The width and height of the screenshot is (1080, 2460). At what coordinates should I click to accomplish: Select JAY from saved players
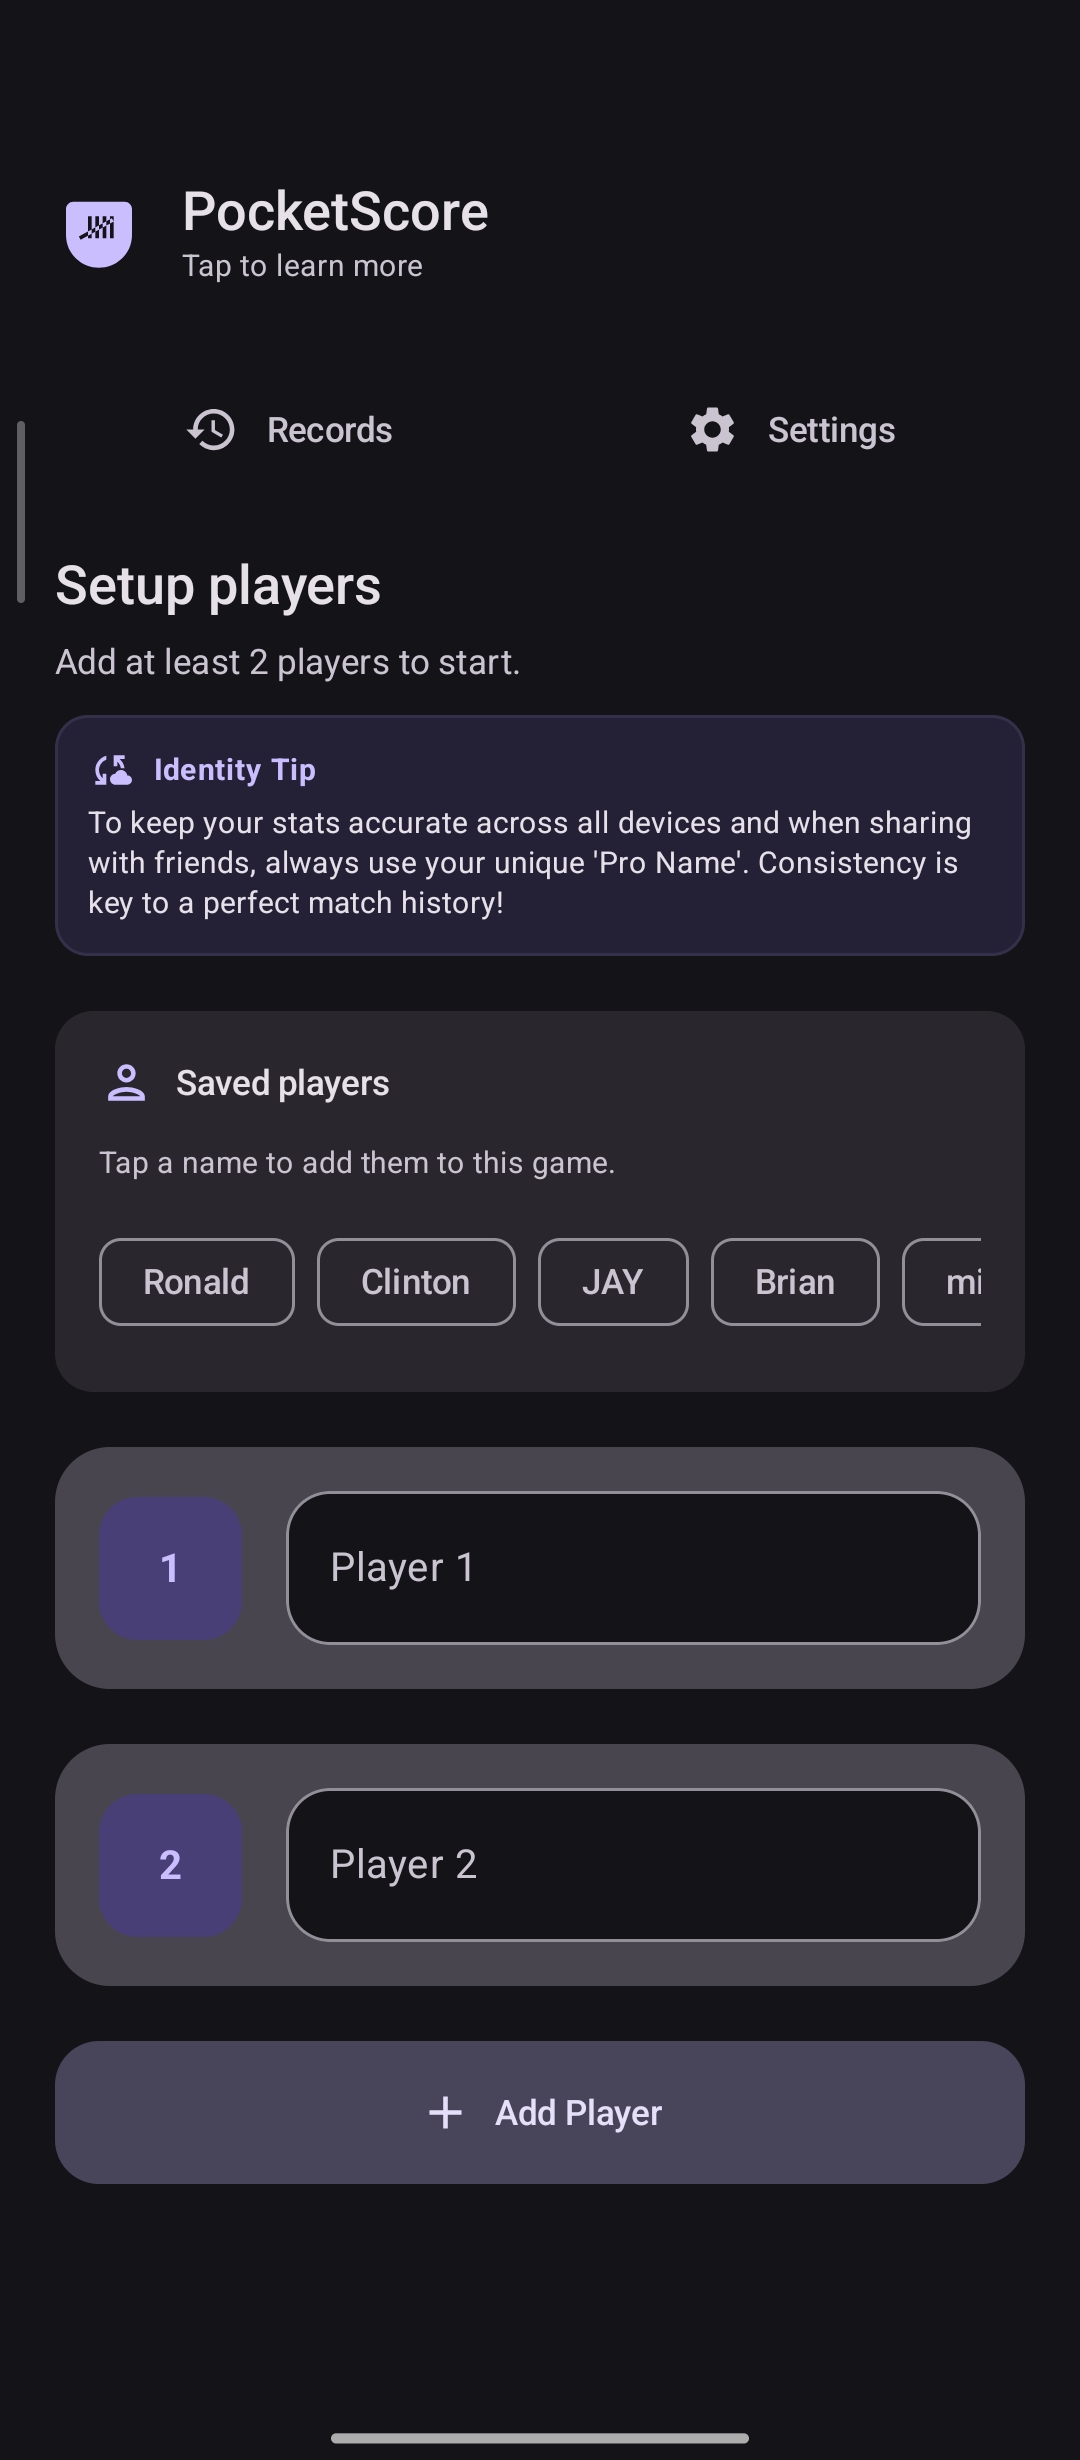[x=612, y=1282]
